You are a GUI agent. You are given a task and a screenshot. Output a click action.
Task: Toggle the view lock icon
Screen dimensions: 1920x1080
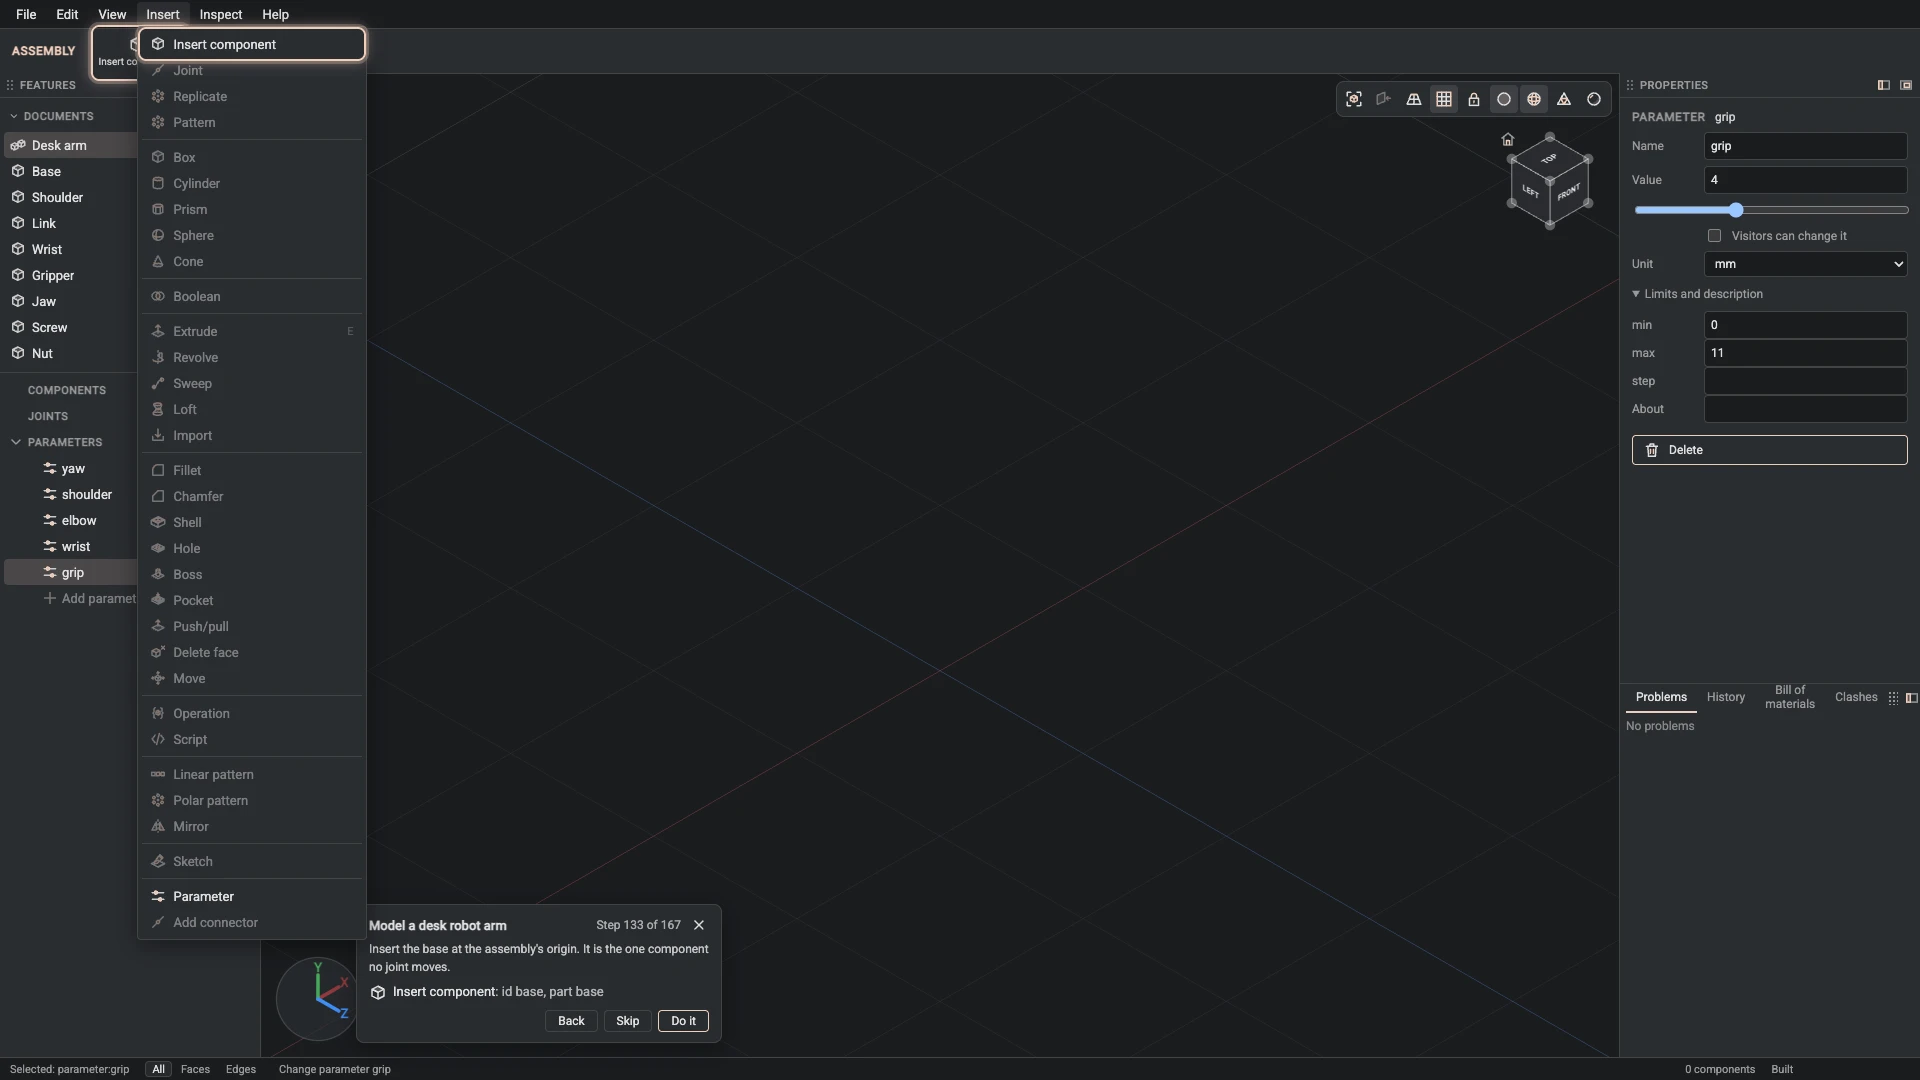tap(1474, 99)
